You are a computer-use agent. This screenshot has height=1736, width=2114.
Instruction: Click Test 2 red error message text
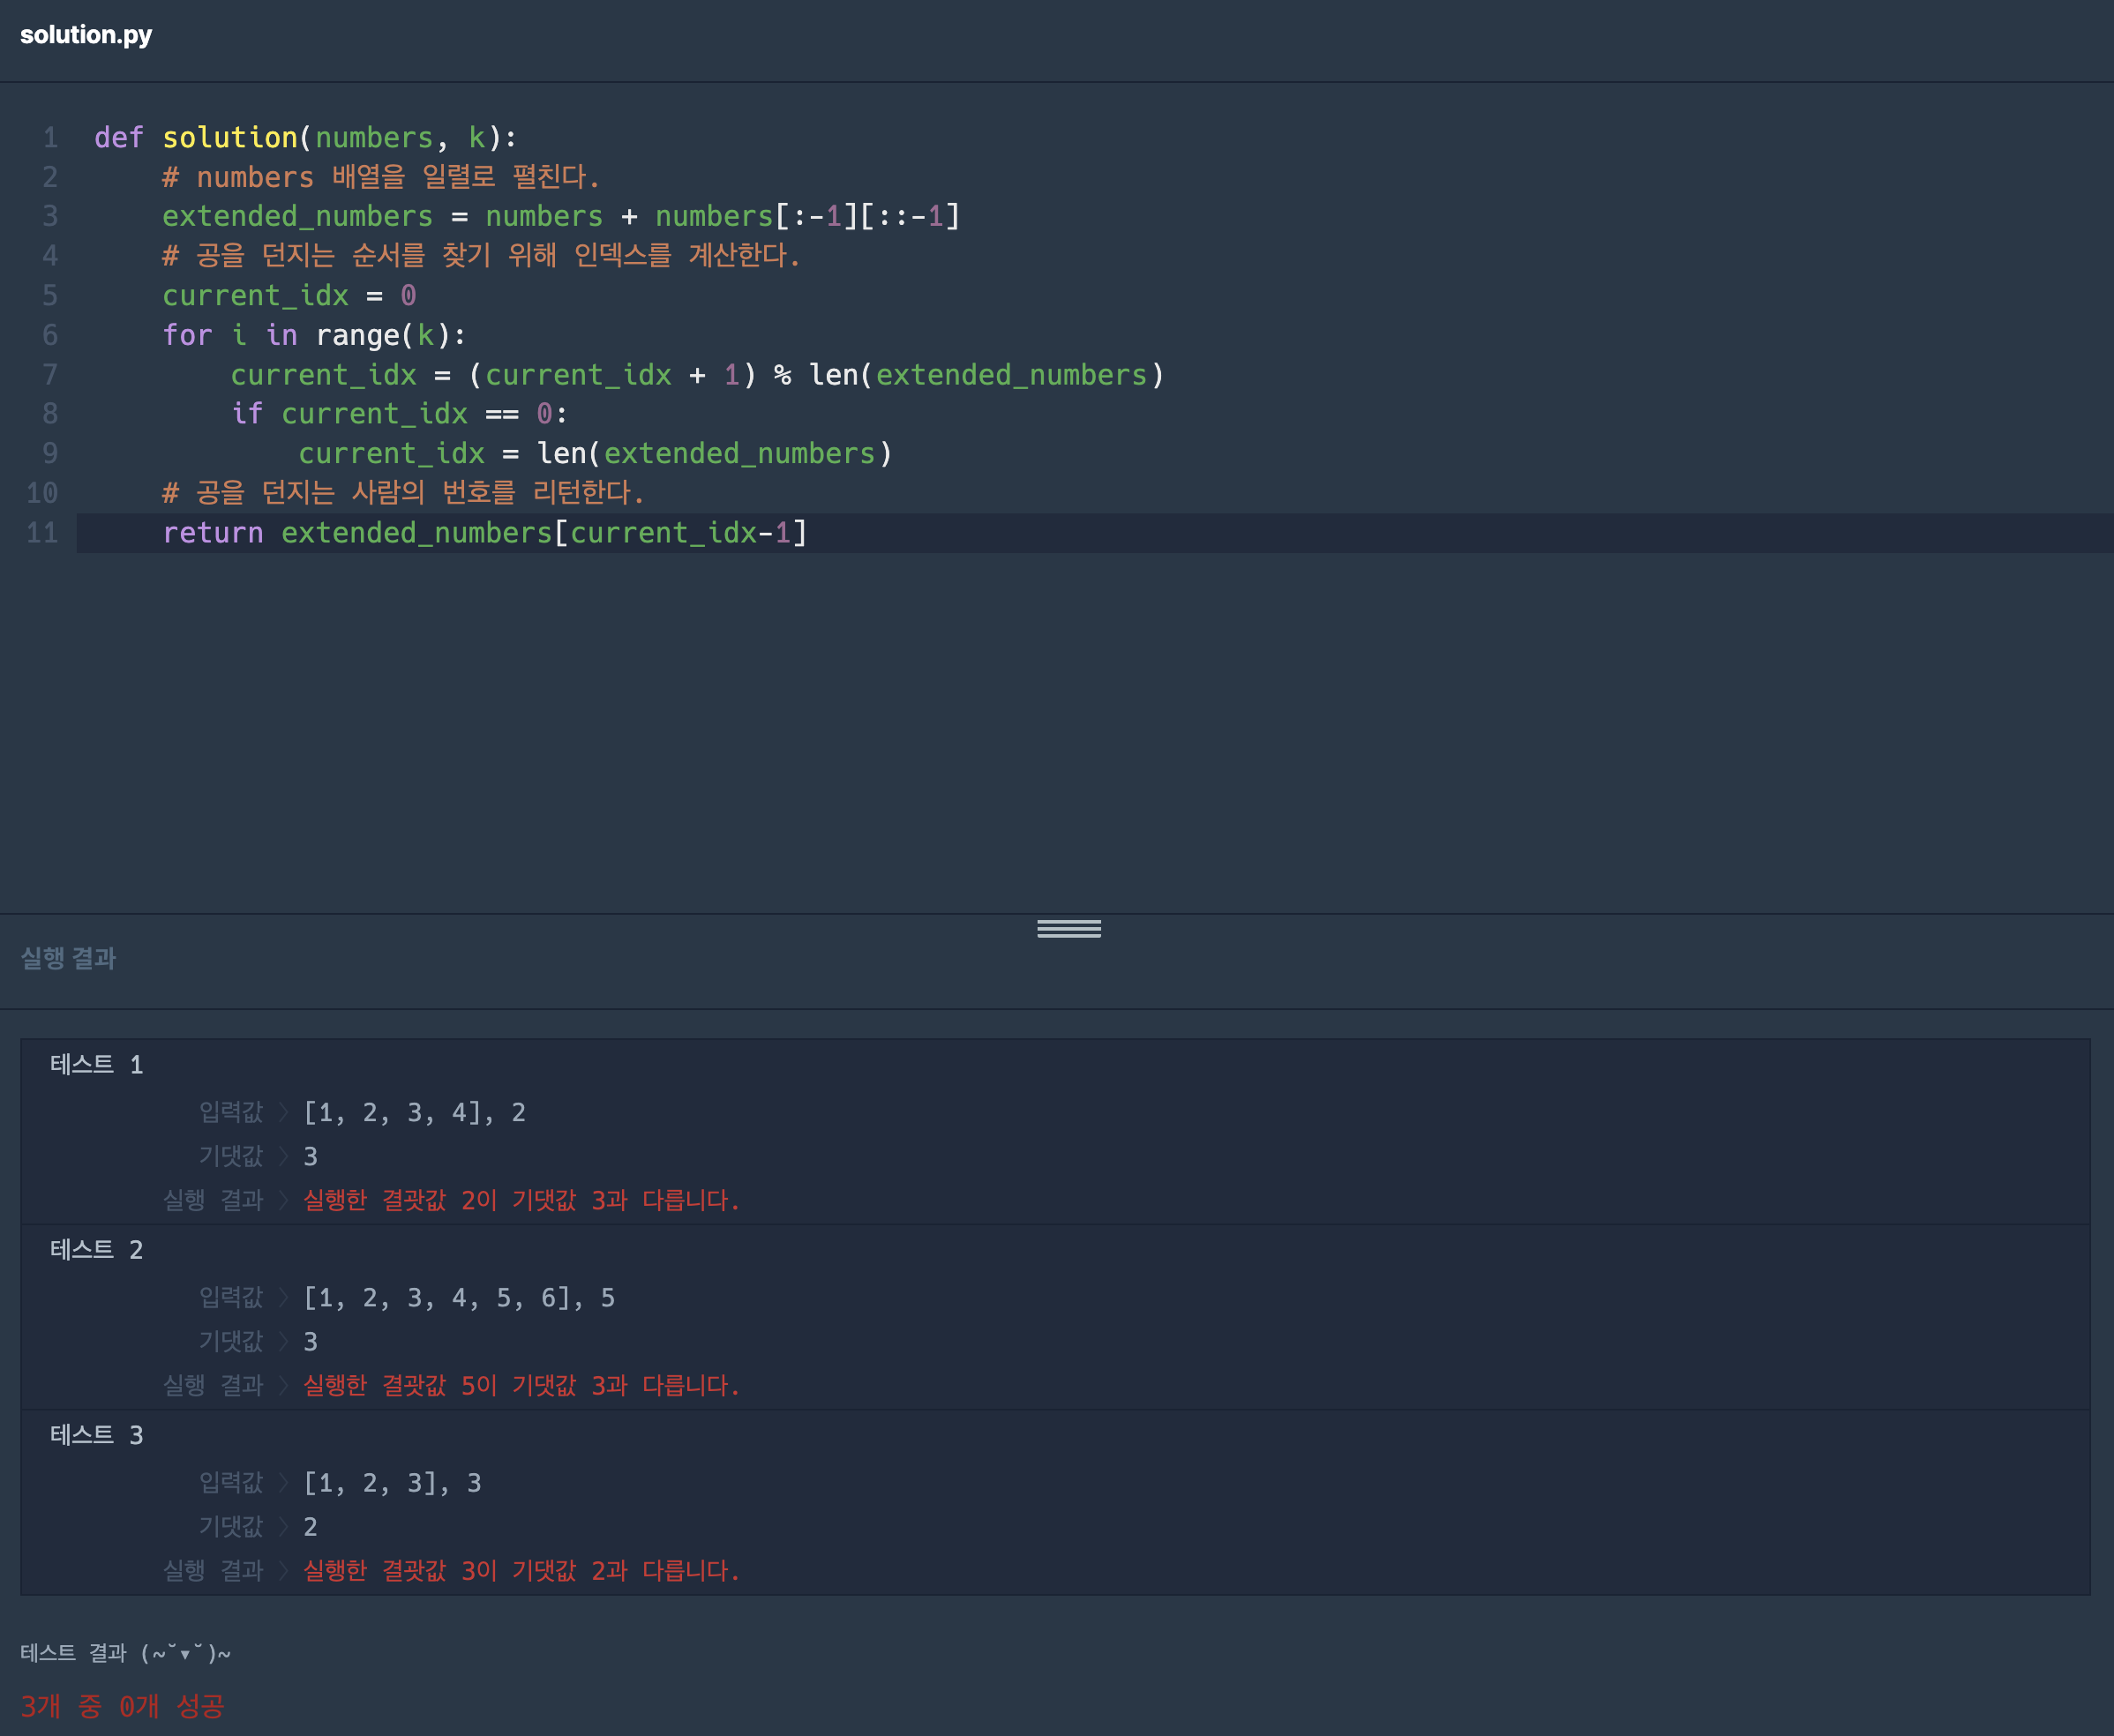(521, 1386)
